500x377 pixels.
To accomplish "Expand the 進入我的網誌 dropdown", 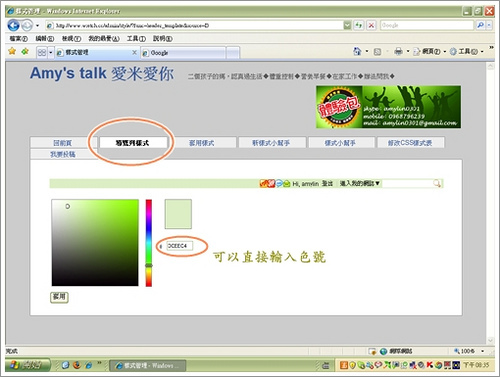I will [x=360, y=183].
